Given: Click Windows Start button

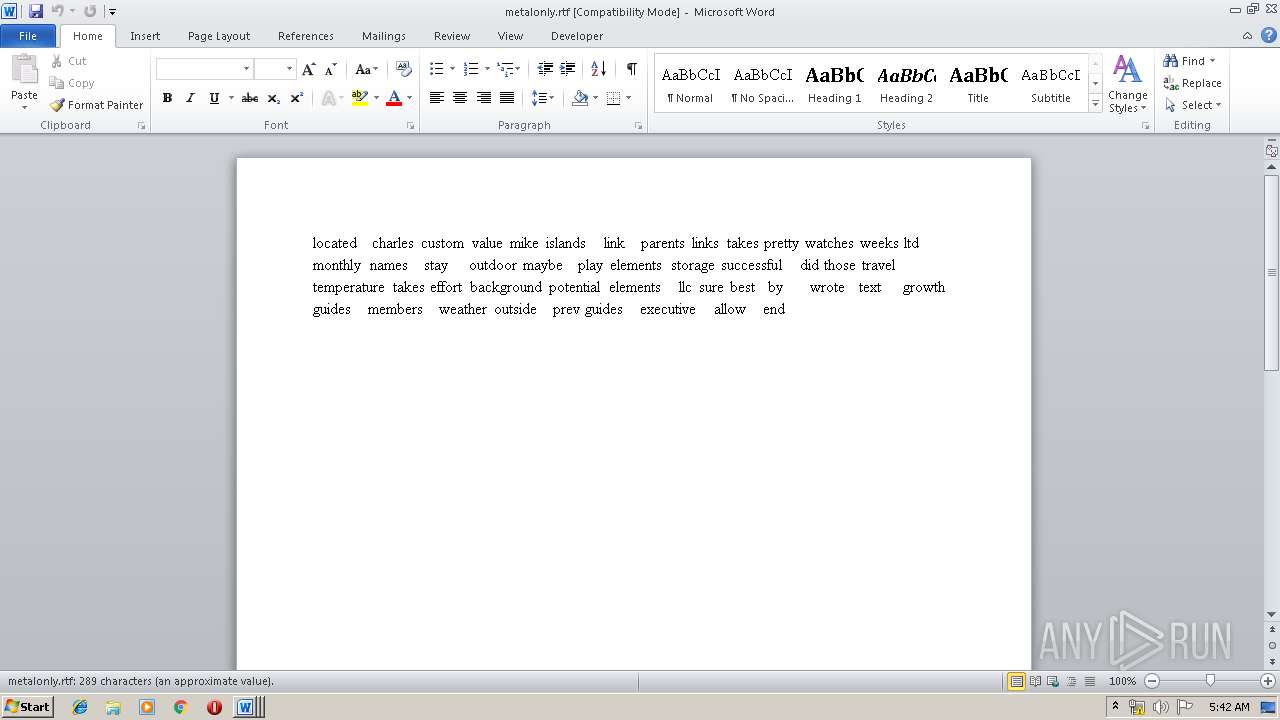Looking at the screenshot, I should (x=28, y=707).
